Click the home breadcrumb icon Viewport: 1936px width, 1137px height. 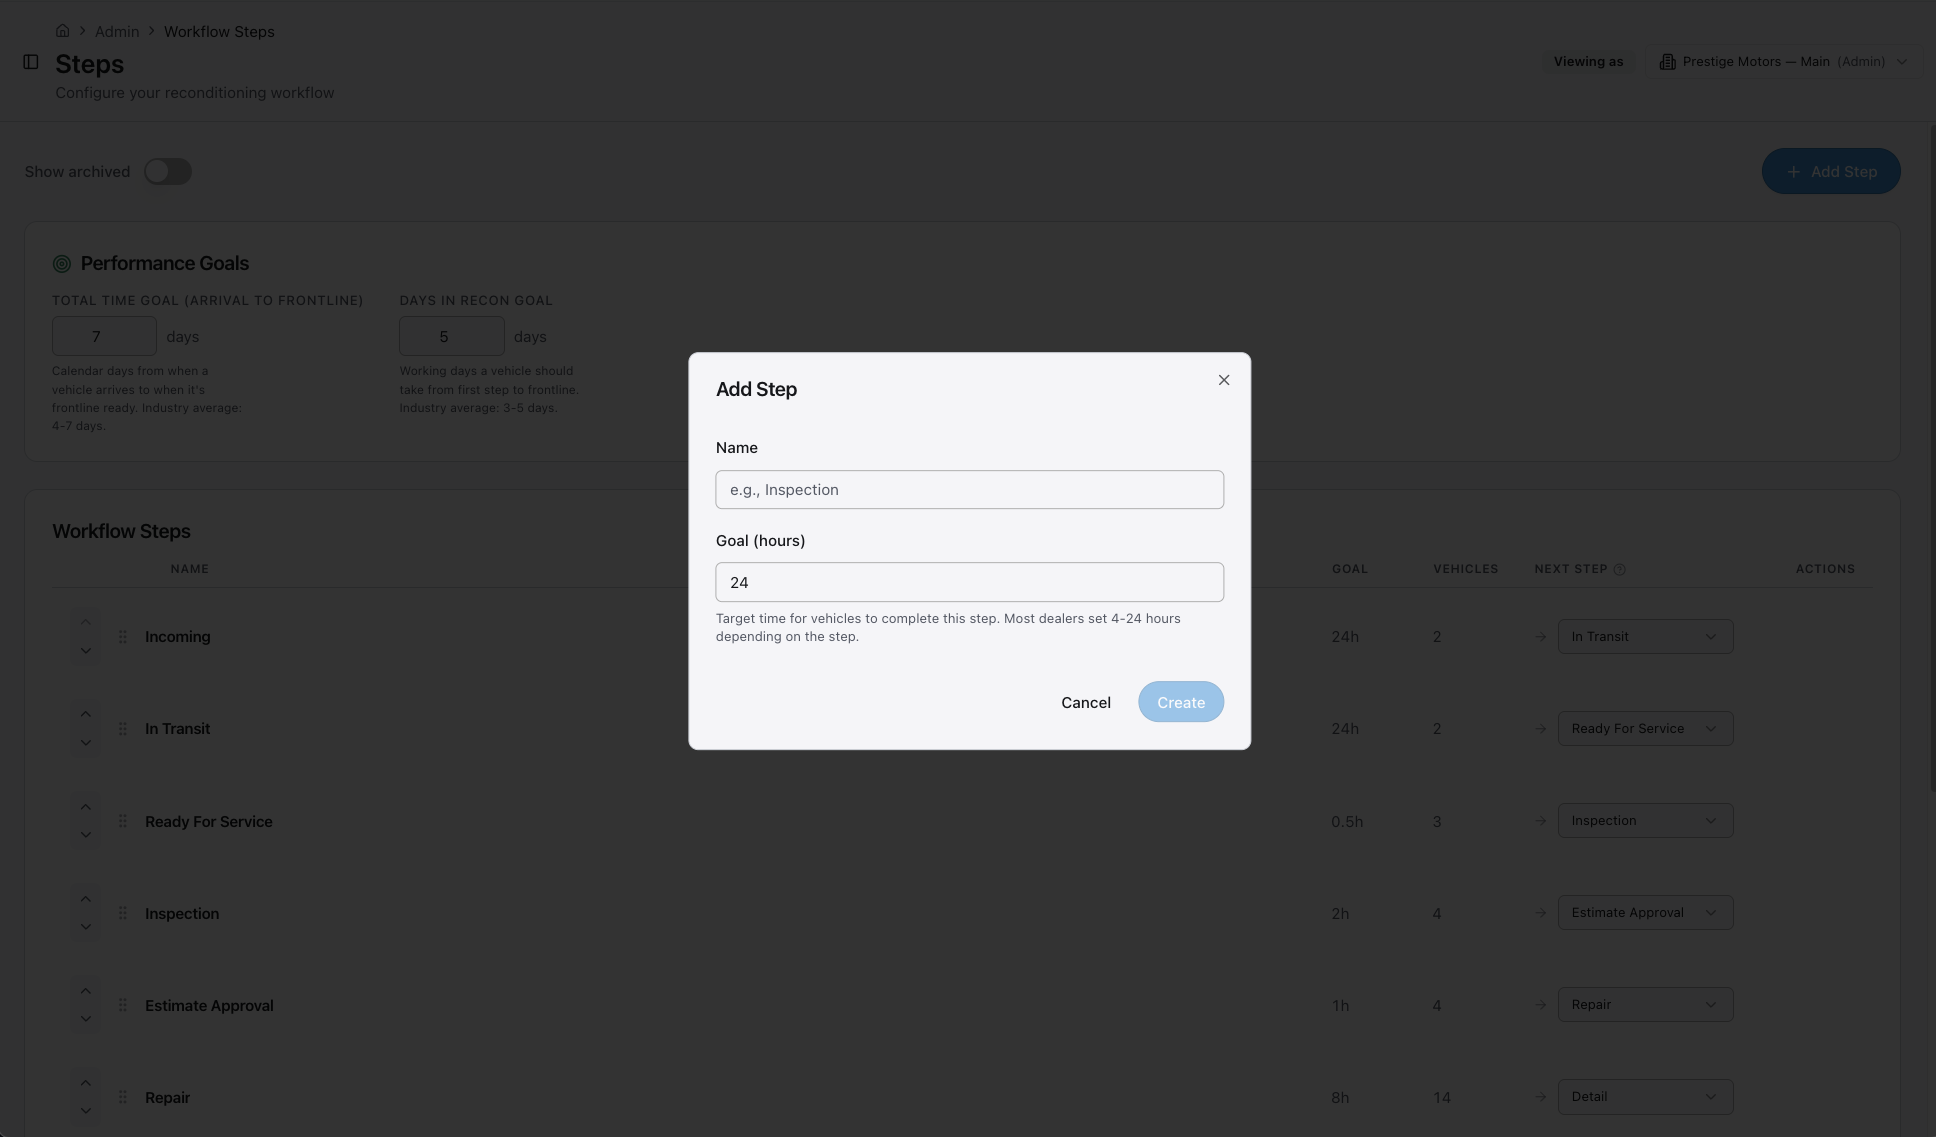coord(62,31)
